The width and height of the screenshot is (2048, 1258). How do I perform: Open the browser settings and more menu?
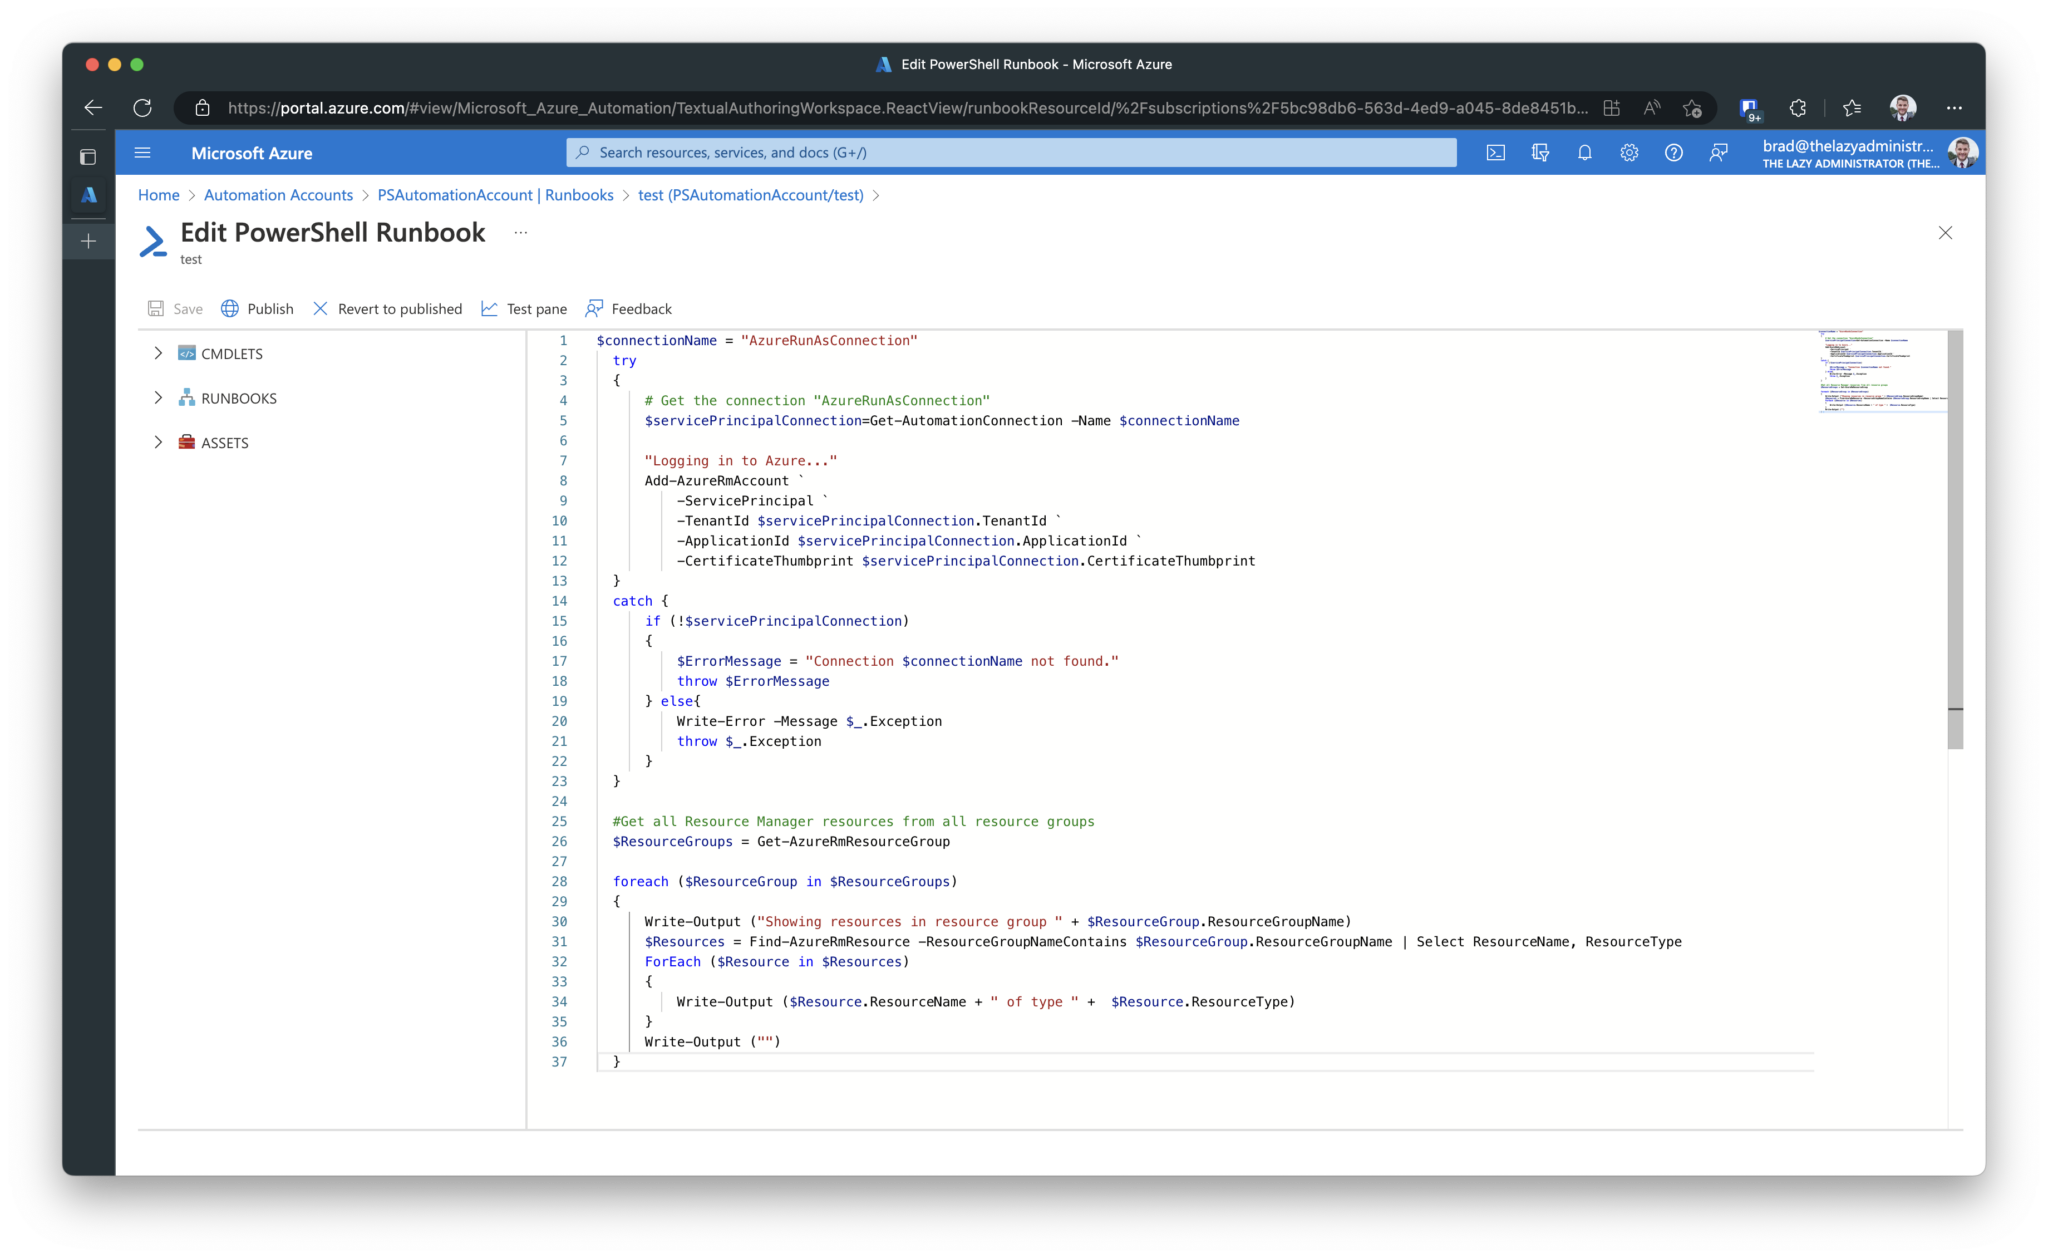tap(1954, 108)
